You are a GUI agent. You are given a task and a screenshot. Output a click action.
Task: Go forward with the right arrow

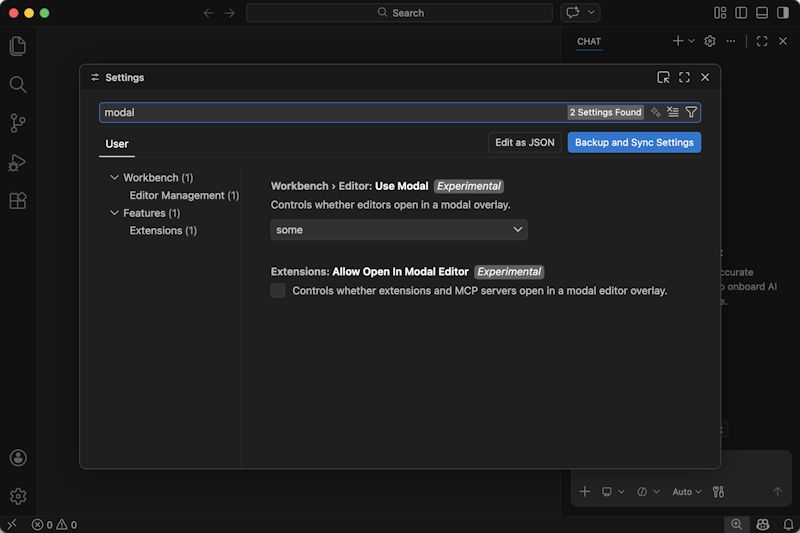pyautogui.click(x=230, y=13)
